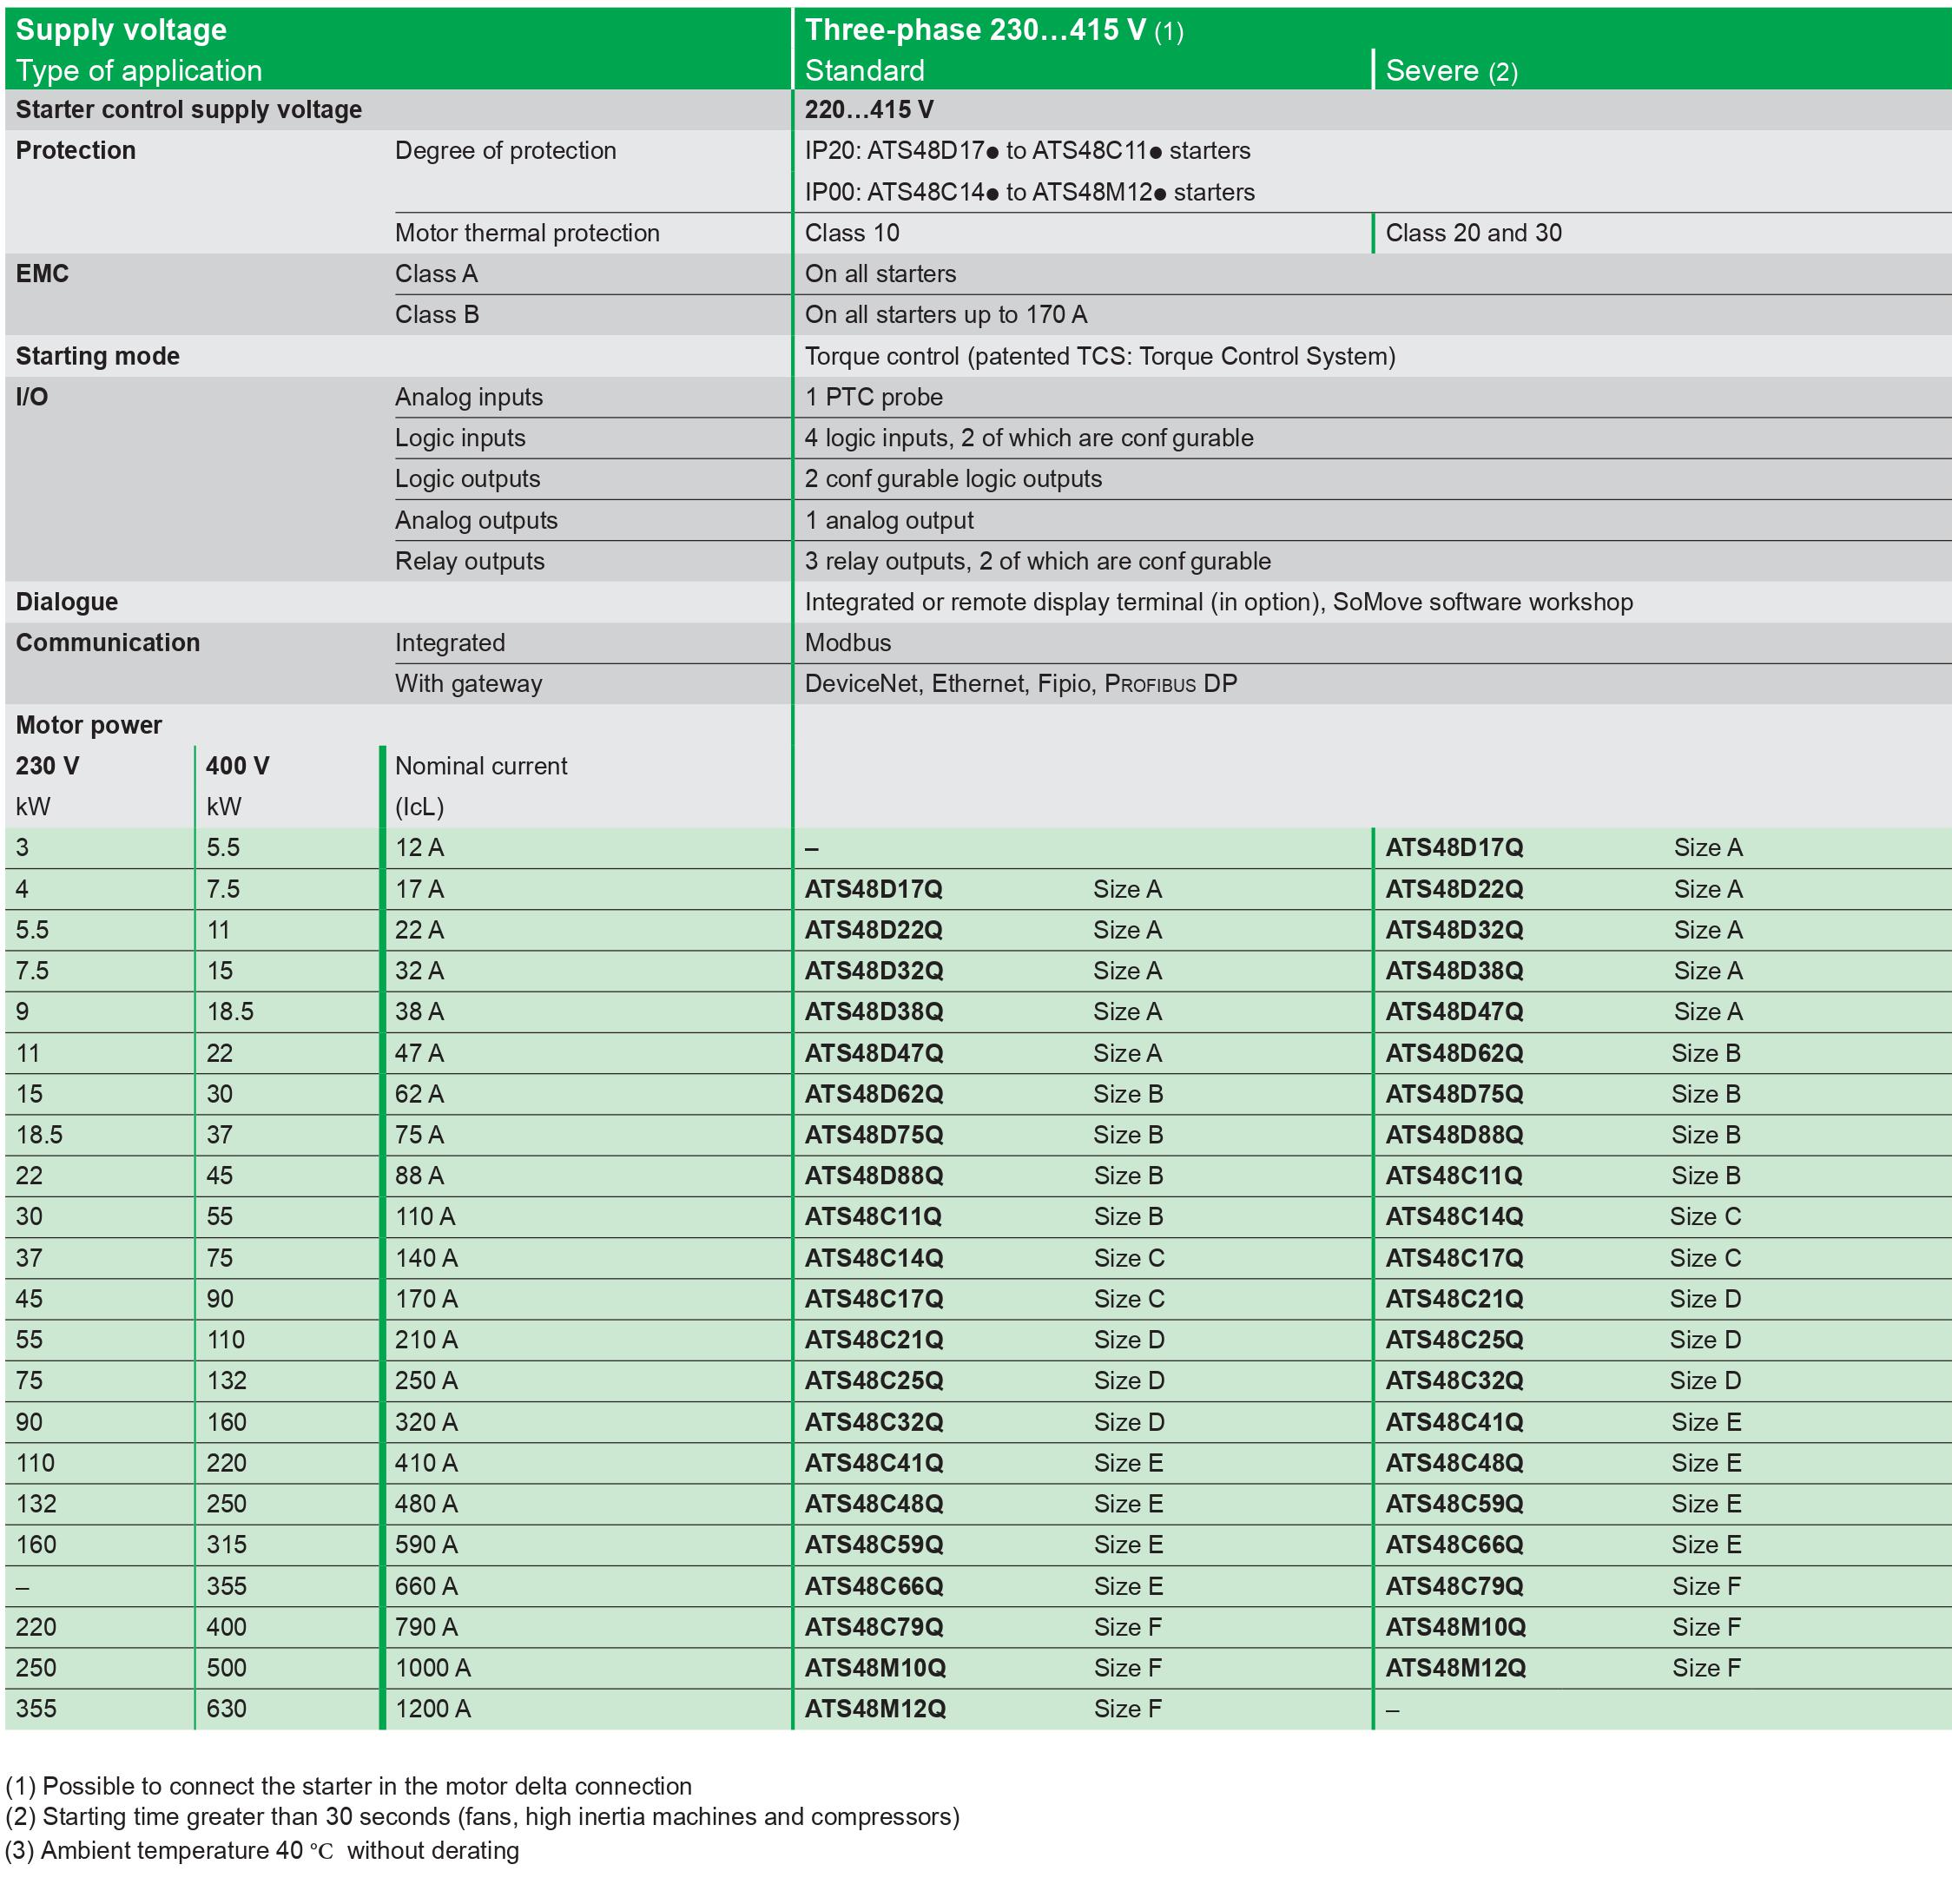1952x1904 pixels.
Task: Click 'Class 20 and 30' value
Action: (1473, 233)
